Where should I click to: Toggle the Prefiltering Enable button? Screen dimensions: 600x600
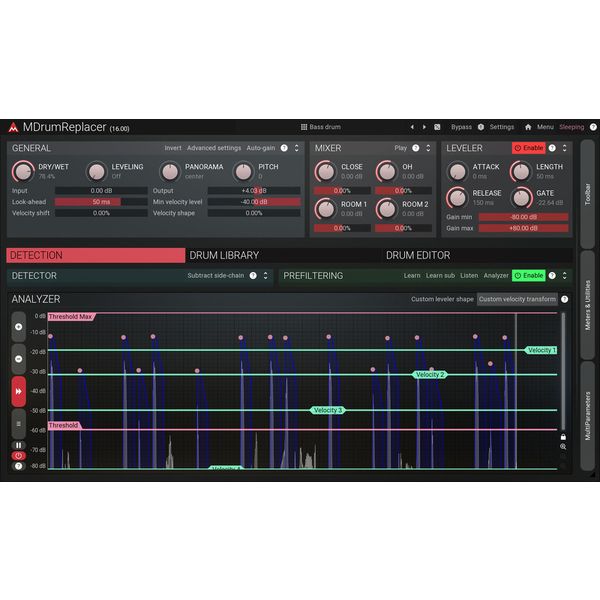pos(528,276)
